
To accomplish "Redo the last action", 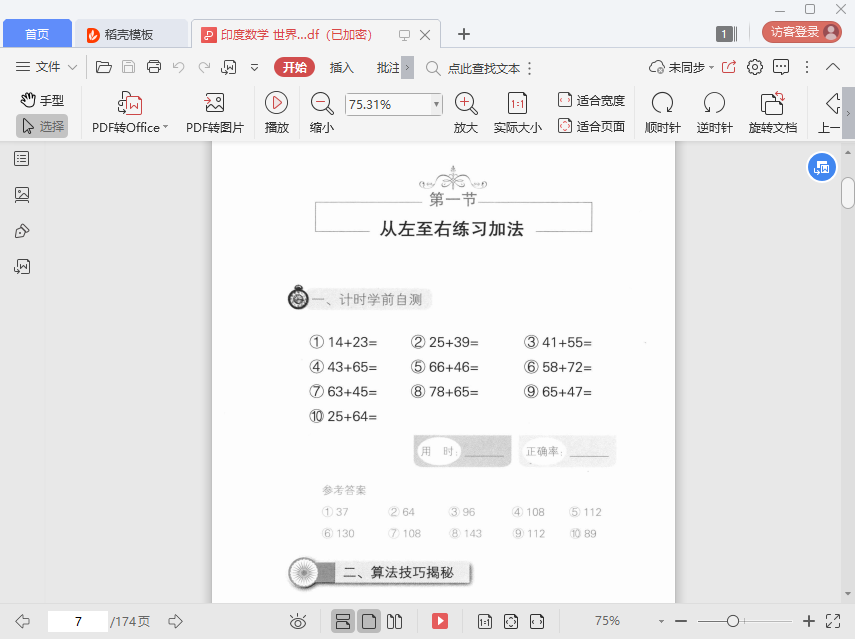I will (204, 67).
